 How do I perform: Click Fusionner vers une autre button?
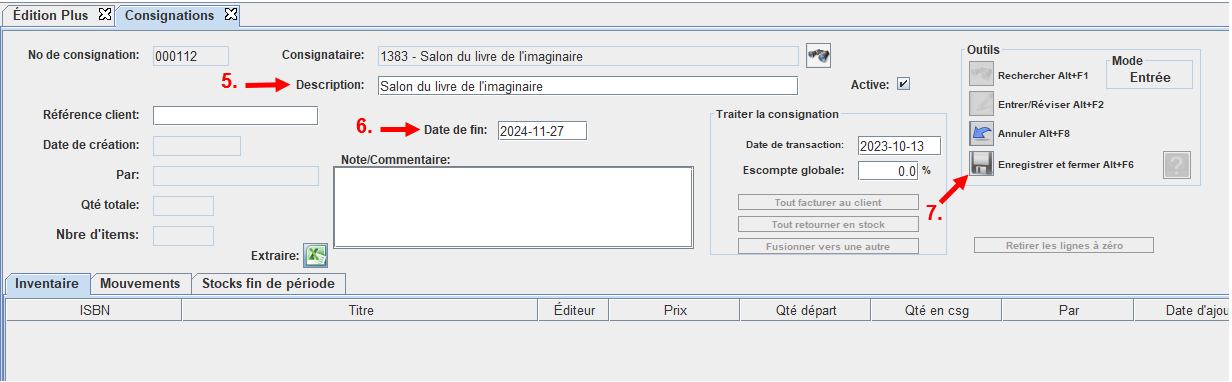(x=828, y=246)
